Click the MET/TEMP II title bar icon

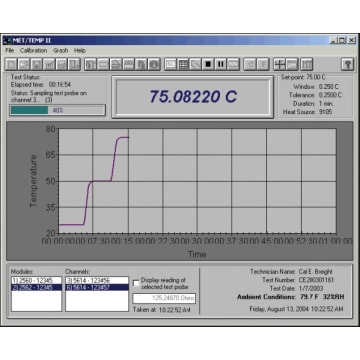click(8, 40)
